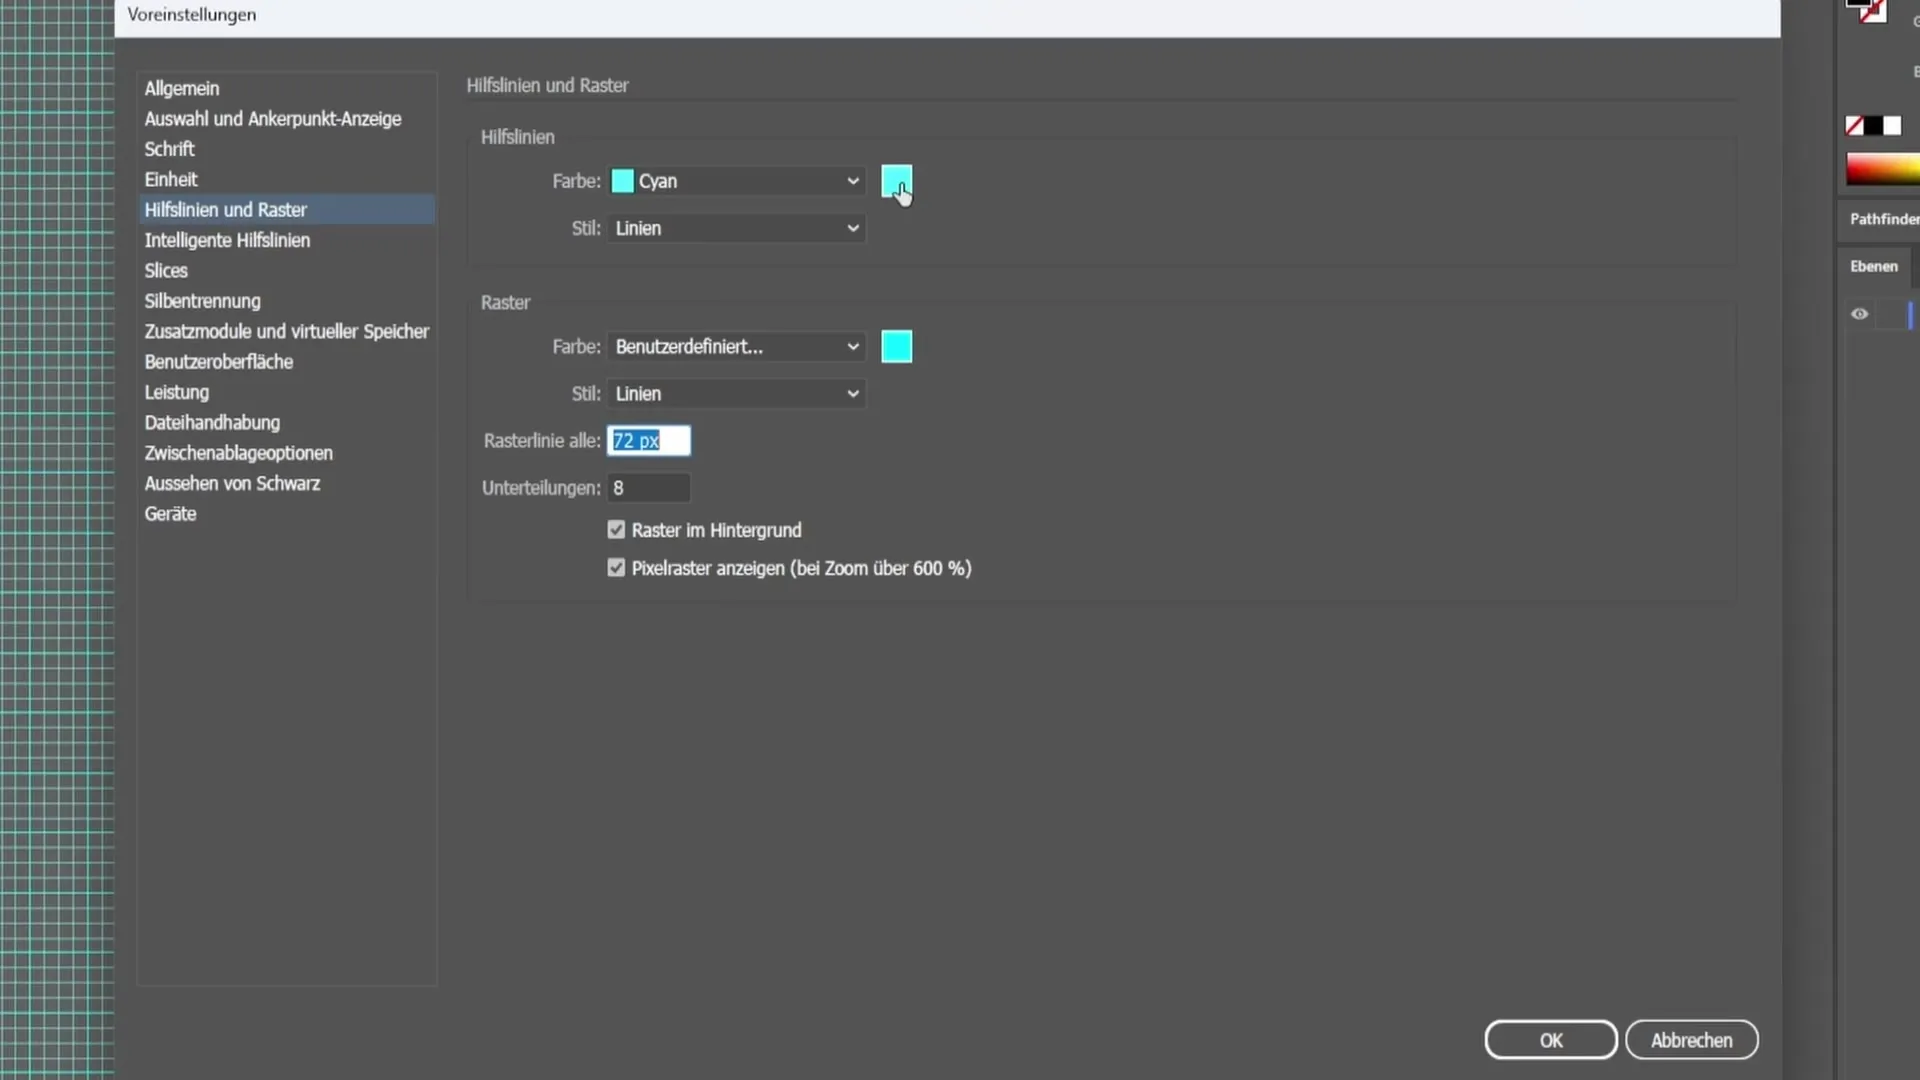Open Hilfslinien Farbe dropdown showing Cyan

pos(736,181)
